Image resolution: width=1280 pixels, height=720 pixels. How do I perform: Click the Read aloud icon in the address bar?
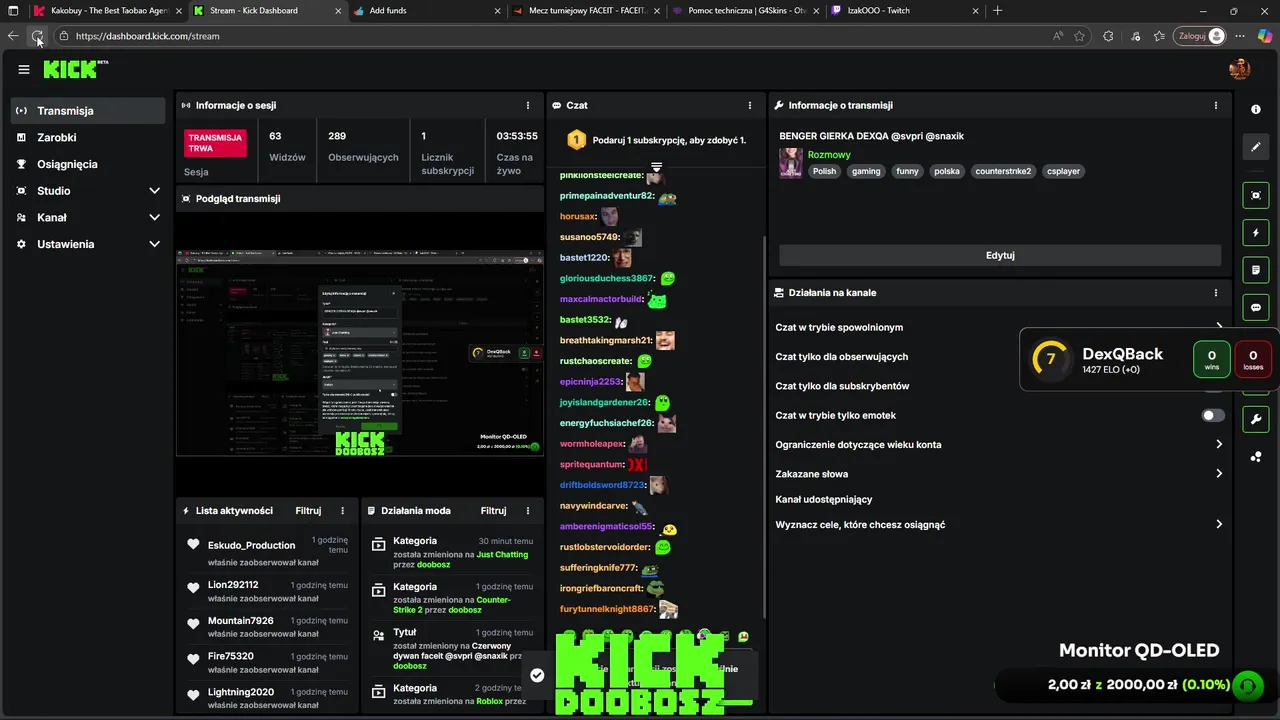coord(1058,36)
